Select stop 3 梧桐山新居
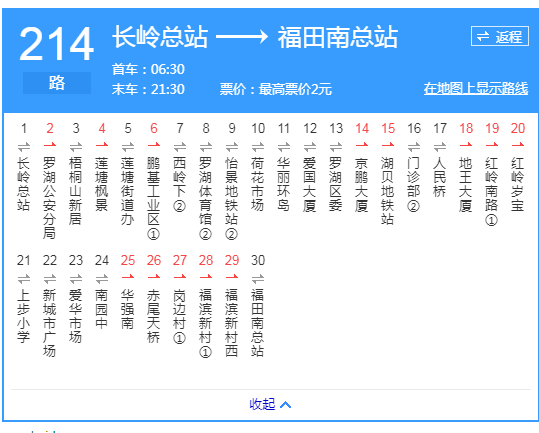This screenshot has height=433, width=539. (76, 191)
